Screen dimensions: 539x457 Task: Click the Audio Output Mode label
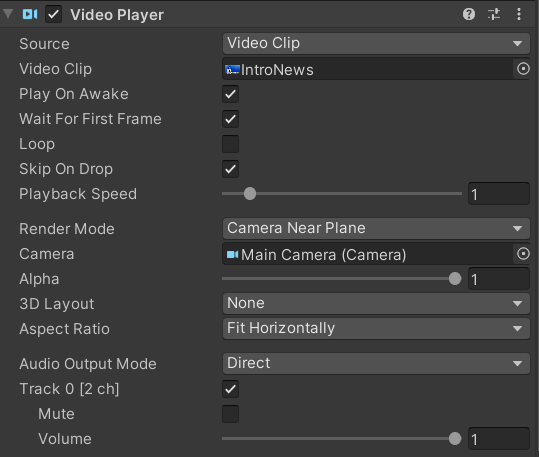click(88, 364)
